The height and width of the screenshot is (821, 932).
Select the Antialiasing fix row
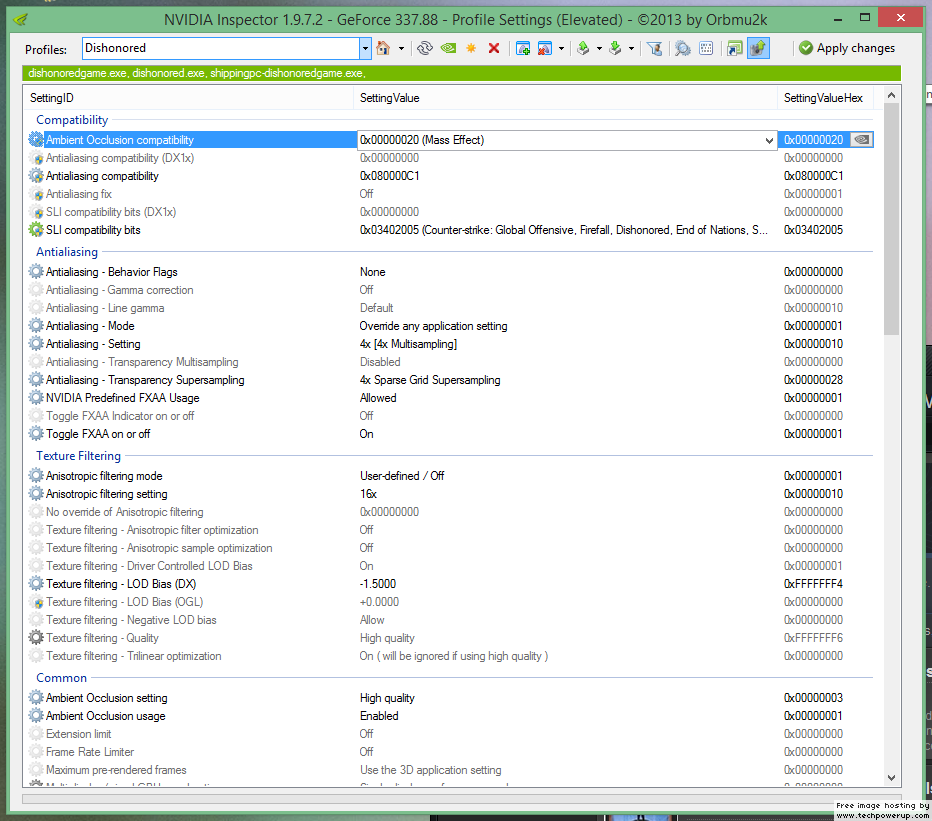click(451, 194)
